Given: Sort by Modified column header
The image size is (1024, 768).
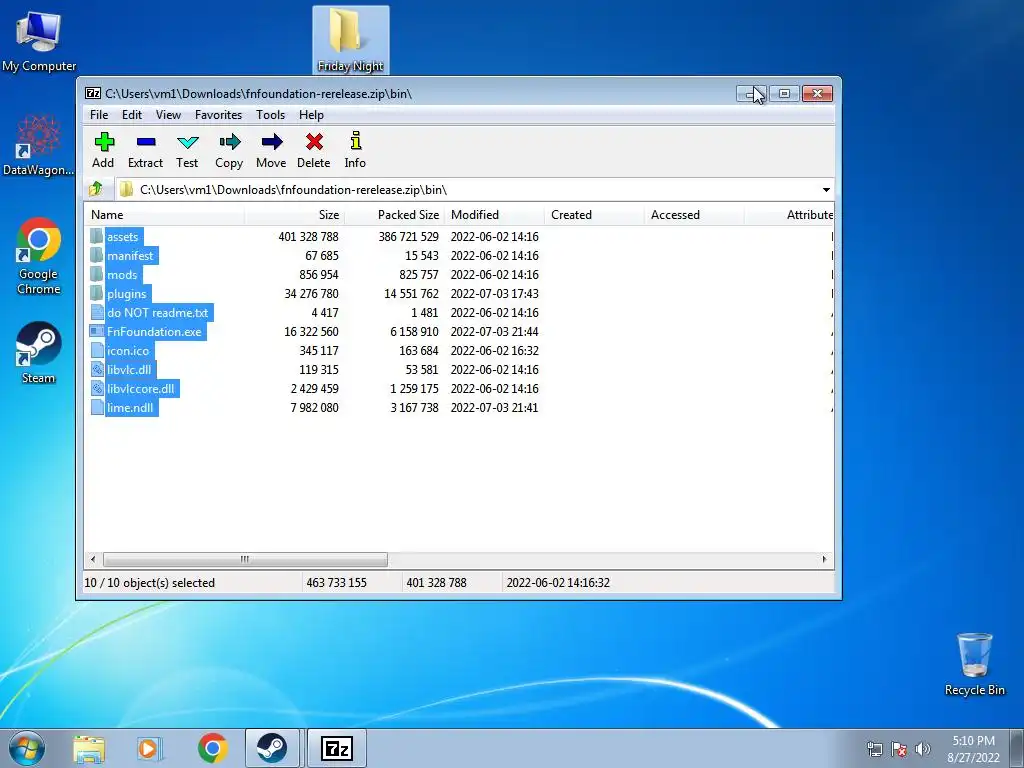Looking at the screenshot, I should point(494,215).
